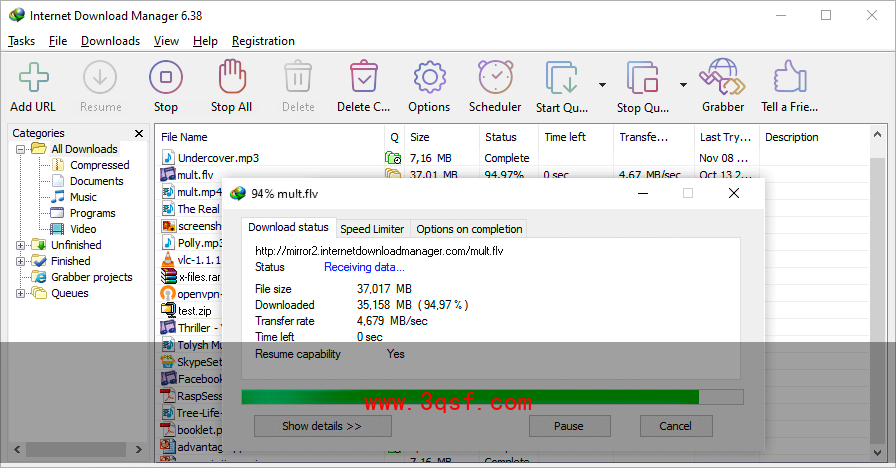The width and height of the screenshot is (896, 468).
Task: Select the Documents category
Action: tap(97, 181)
